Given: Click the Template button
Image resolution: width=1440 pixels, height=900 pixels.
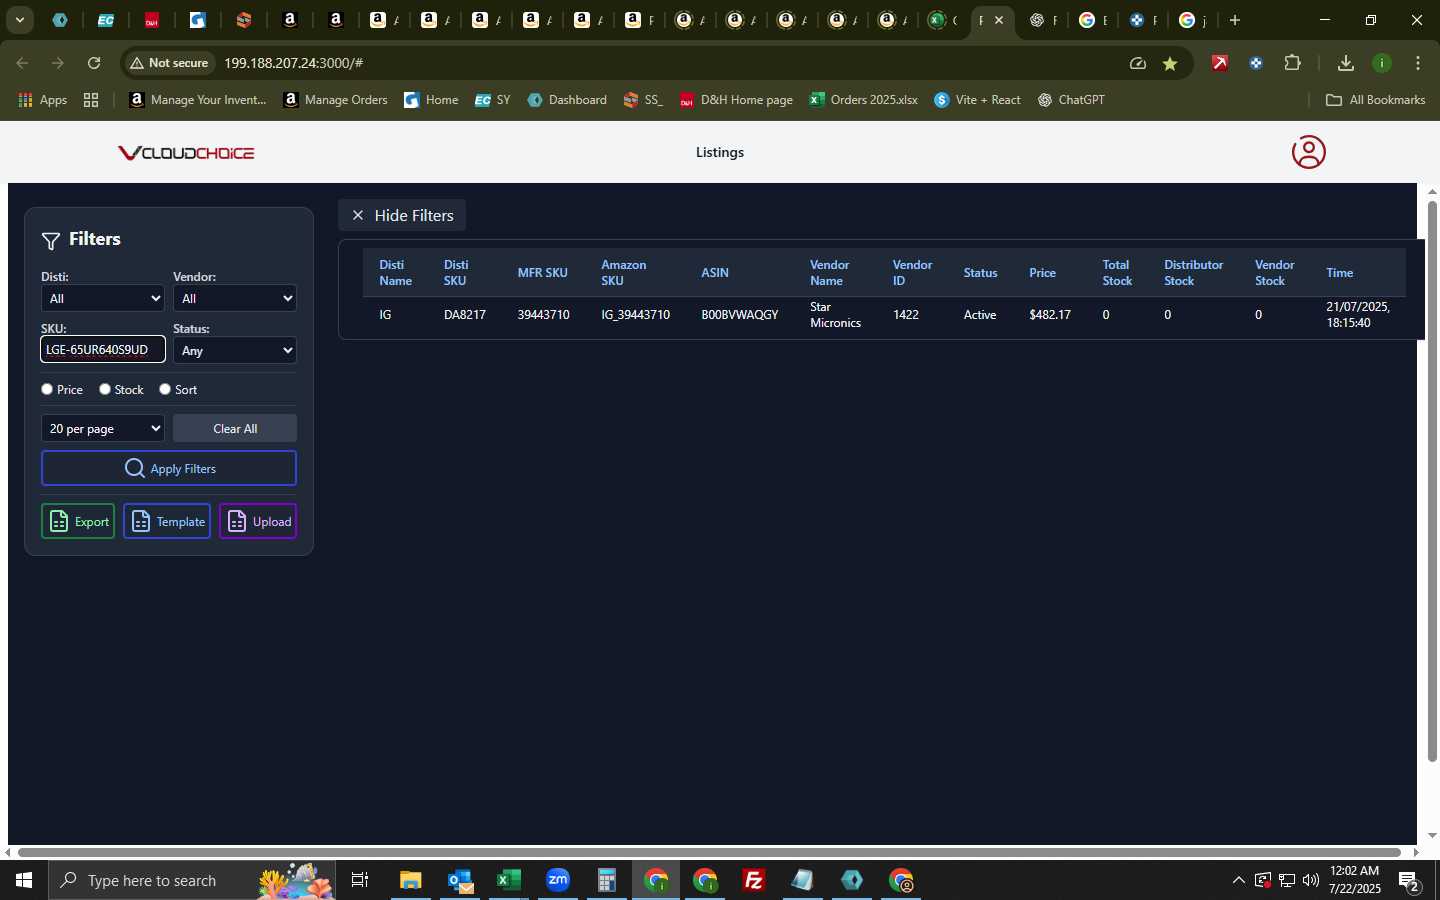Looking at the screenshot, I should point(167,521).
